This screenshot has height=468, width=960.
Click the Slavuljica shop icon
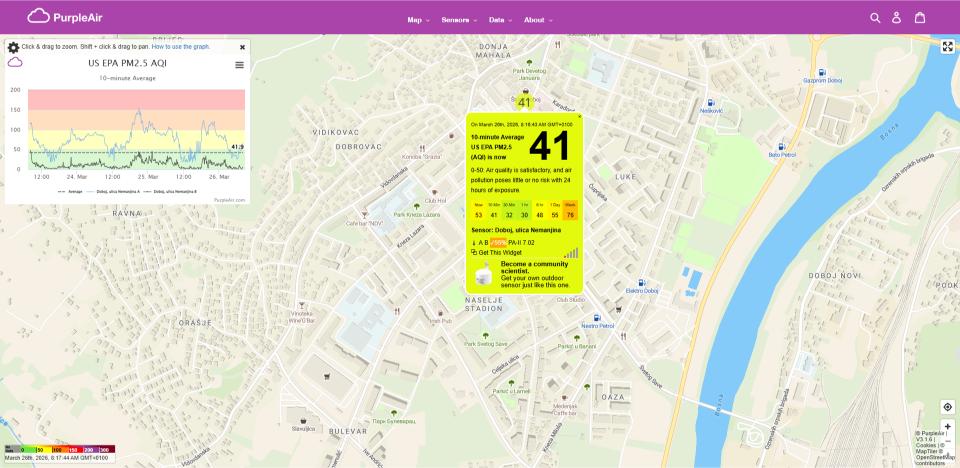pos(303,421)
